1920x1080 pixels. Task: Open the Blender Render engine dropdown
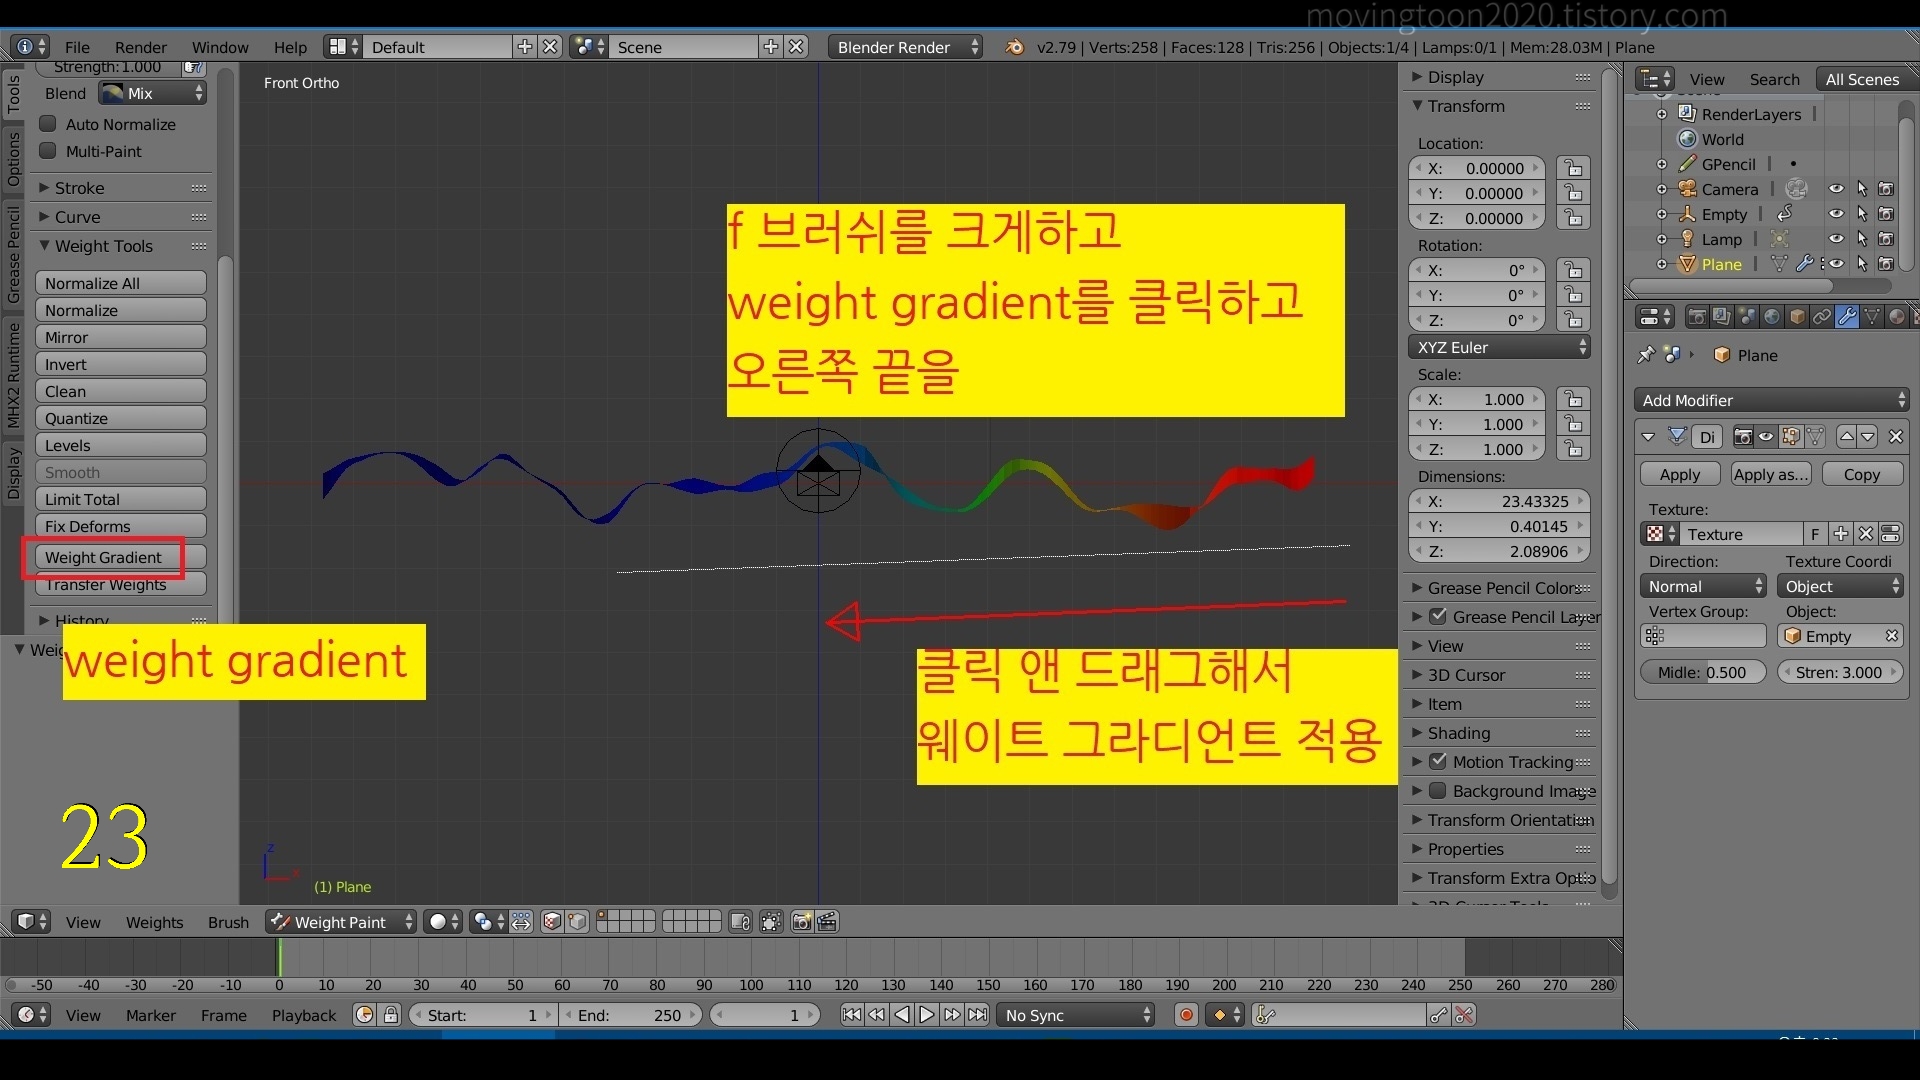click(905, 47)
